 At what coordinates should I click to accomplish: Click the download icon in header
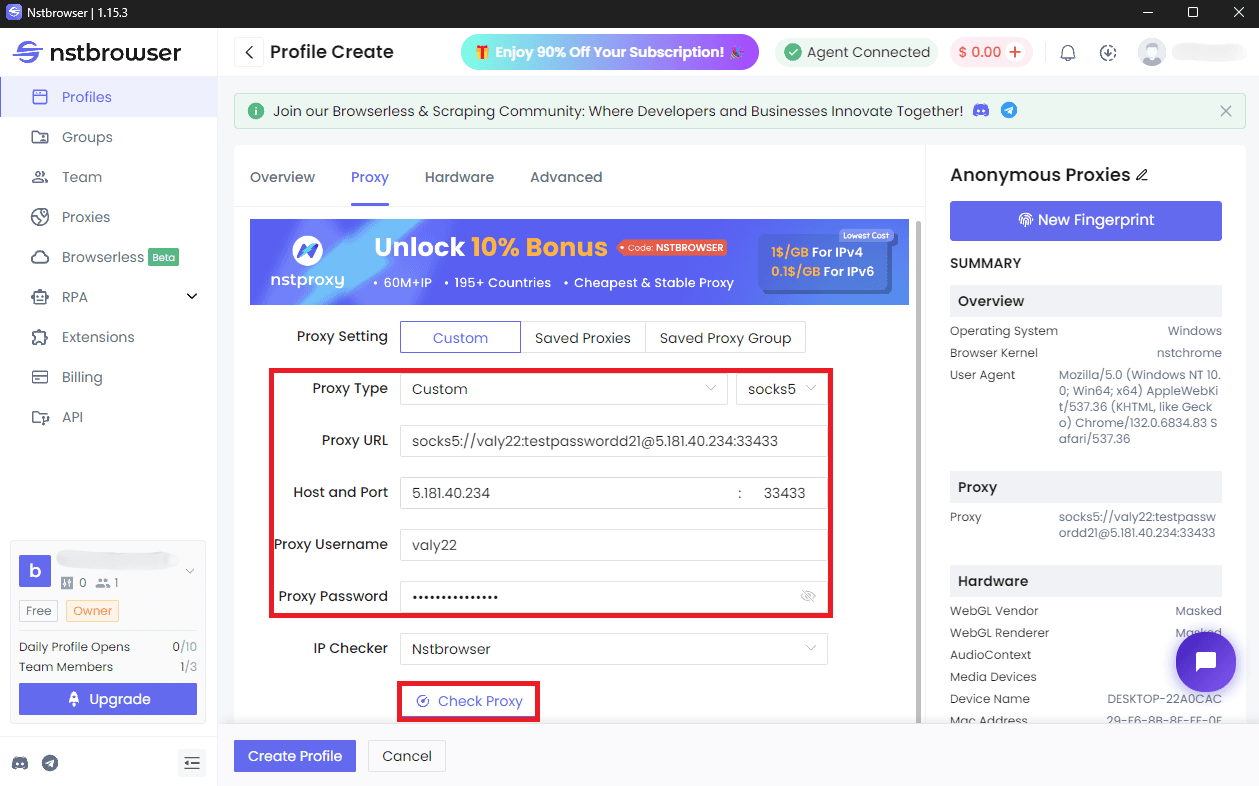click(x=1108, y=53)
